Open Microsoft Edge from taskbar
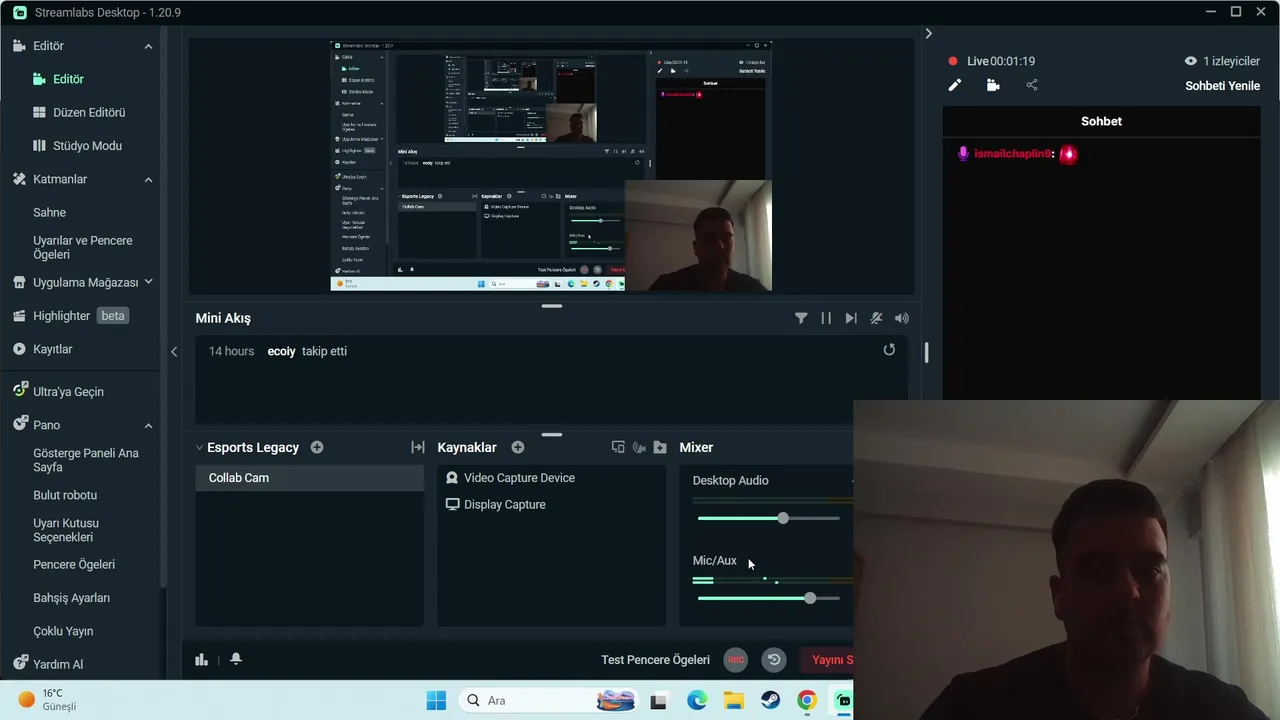 [697, 700]
